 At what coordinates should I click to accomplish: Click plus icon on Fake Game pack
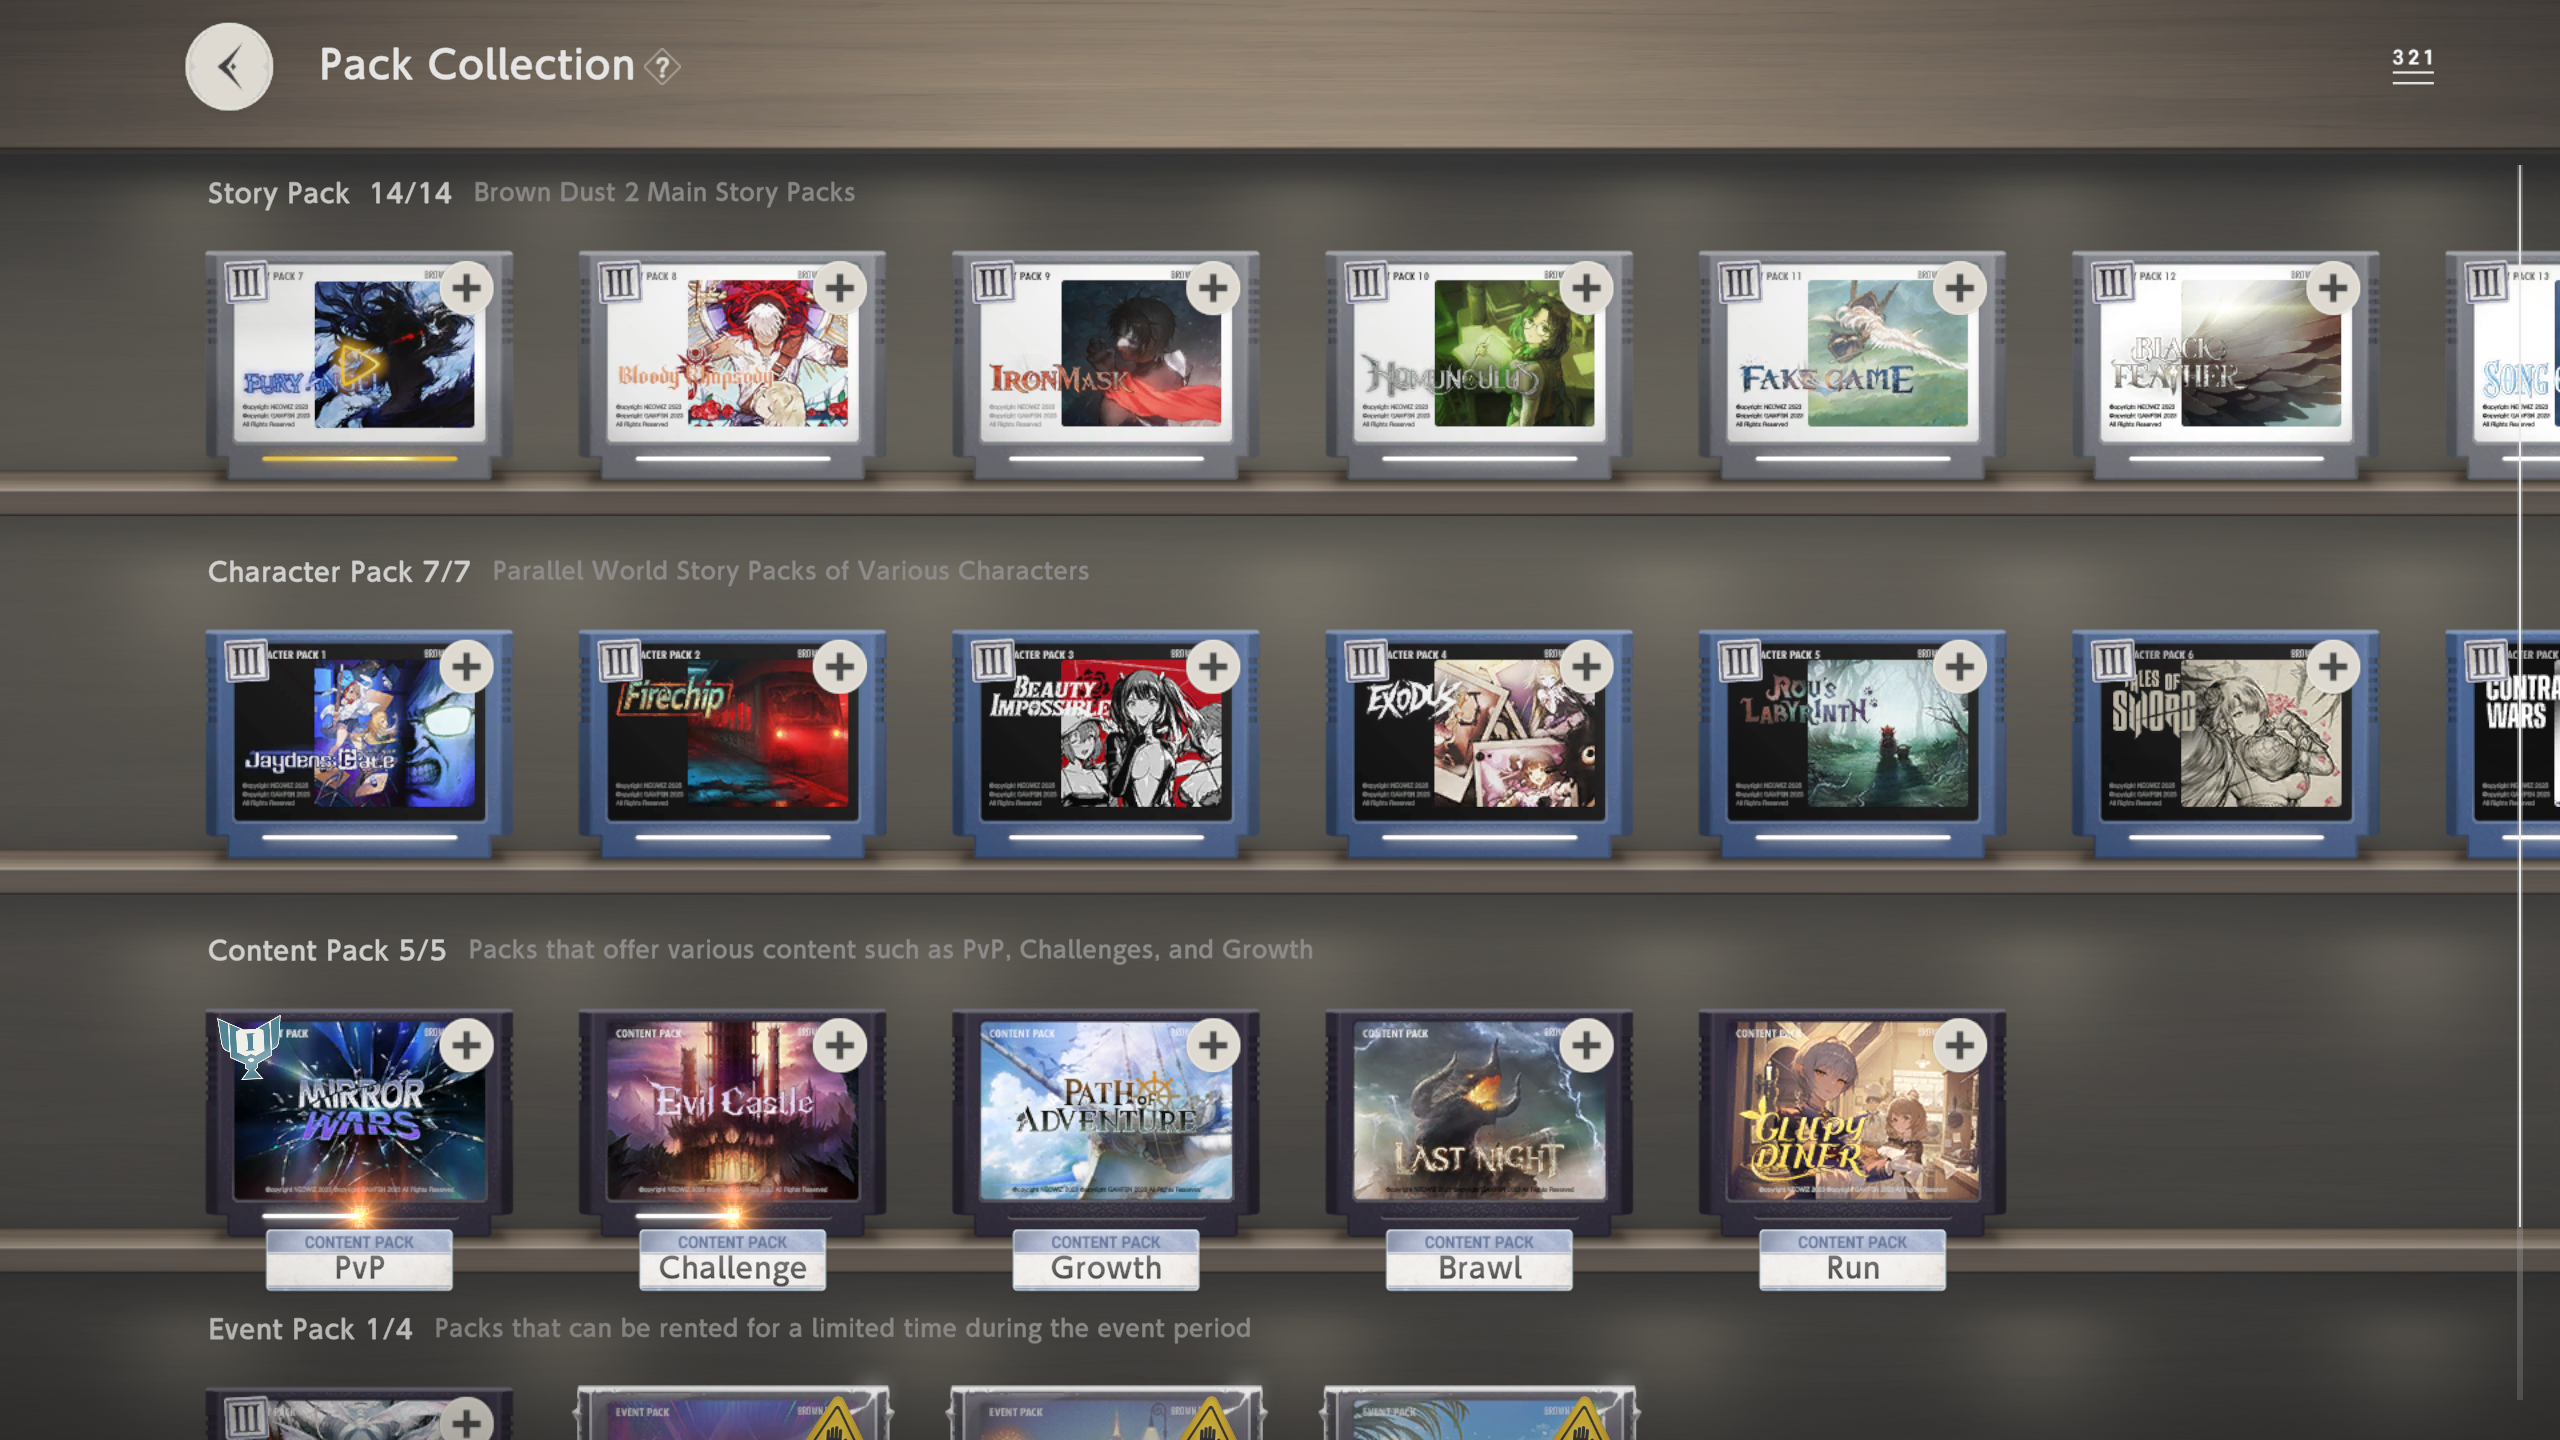(x=1959, y=288)
